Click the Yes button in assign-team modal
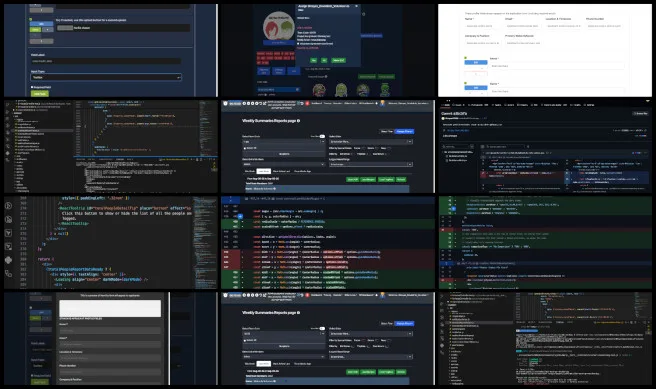 314,60
